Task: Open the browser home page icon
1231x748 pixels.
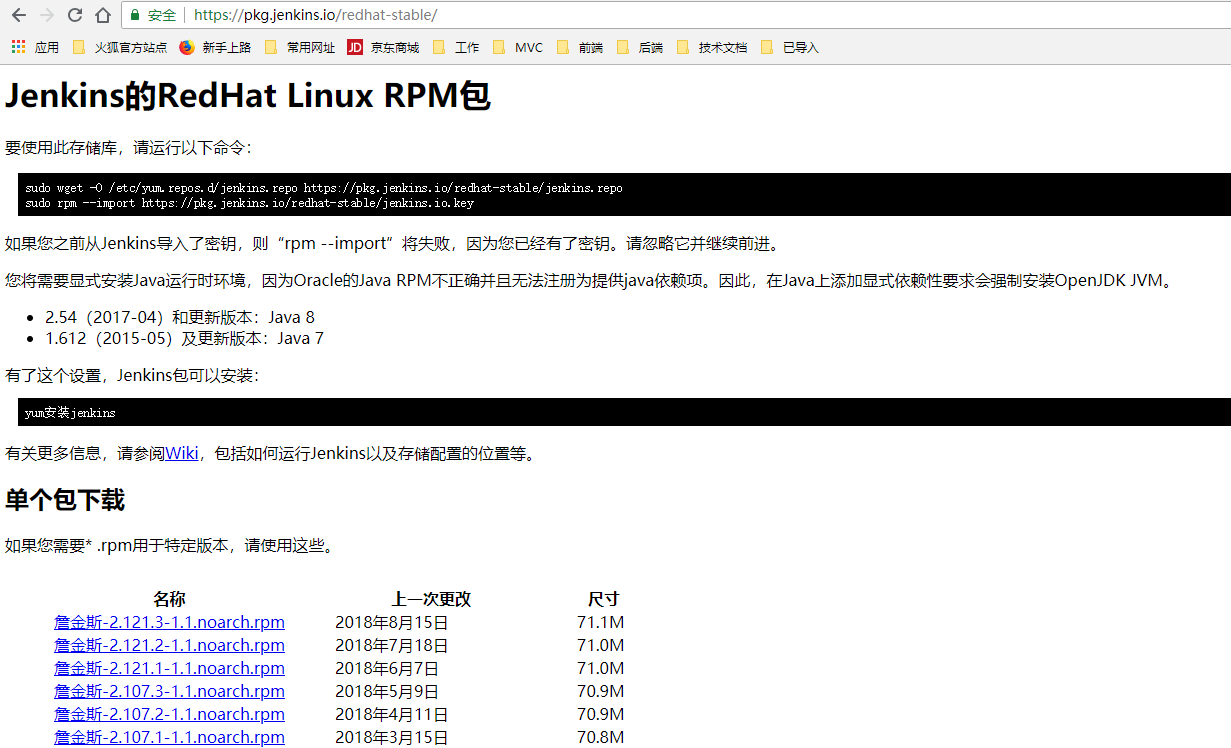Action: tap(103, 15)
